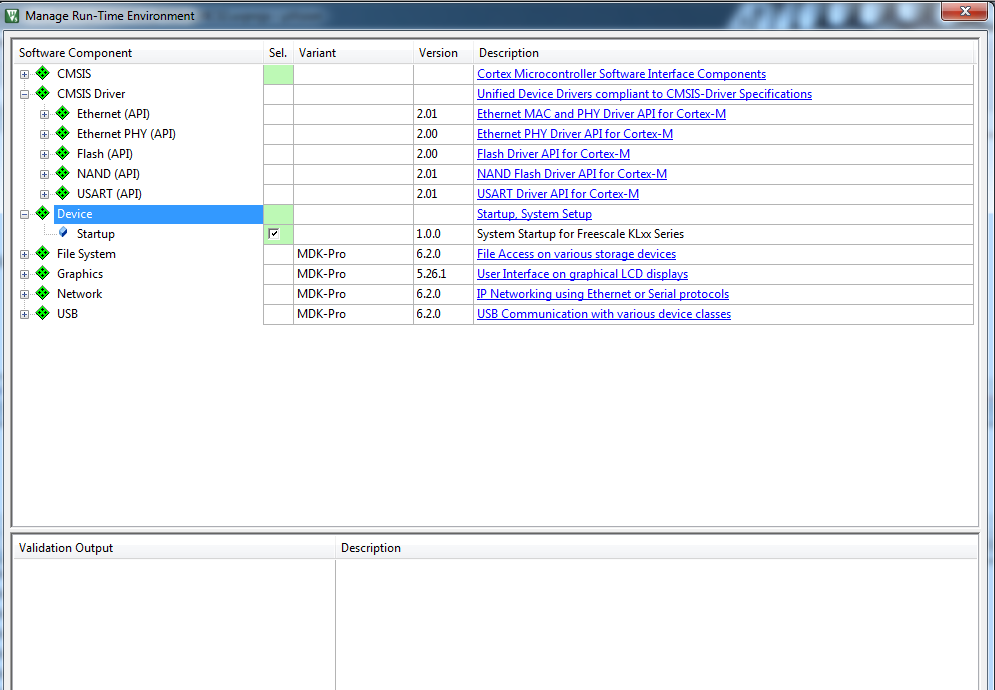This screenshot has width=995, height=690.
Task: Click the Network component diamond icon
Action: click(x=43, y=293)
